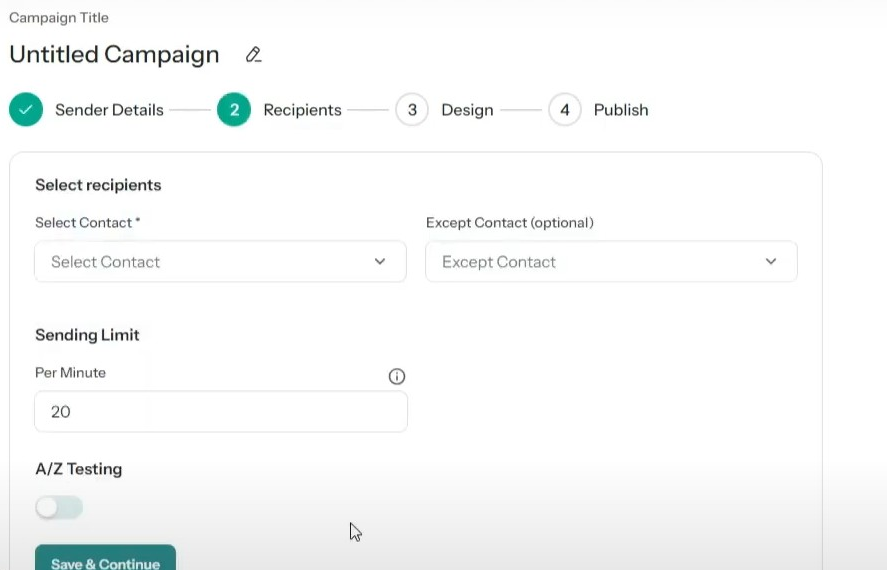The width and height of the screenshot is (887, 570).
Task: Switch to the Design step label
Action: point(467,110)
